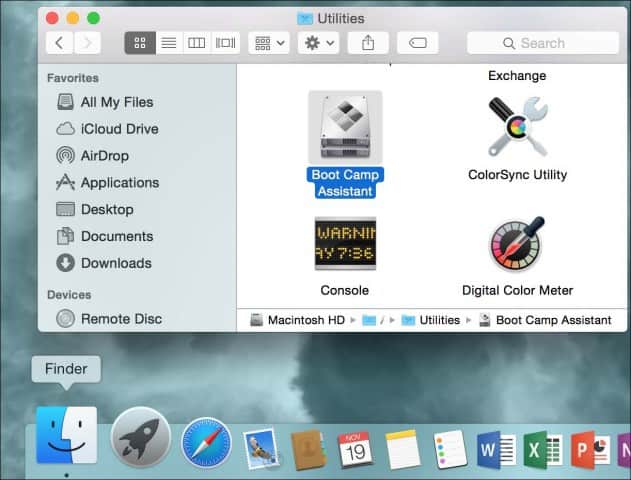The width and height of the screenshot is (631, 480).
Task: Click the Utilities window title folder icon
Action: 305,19
